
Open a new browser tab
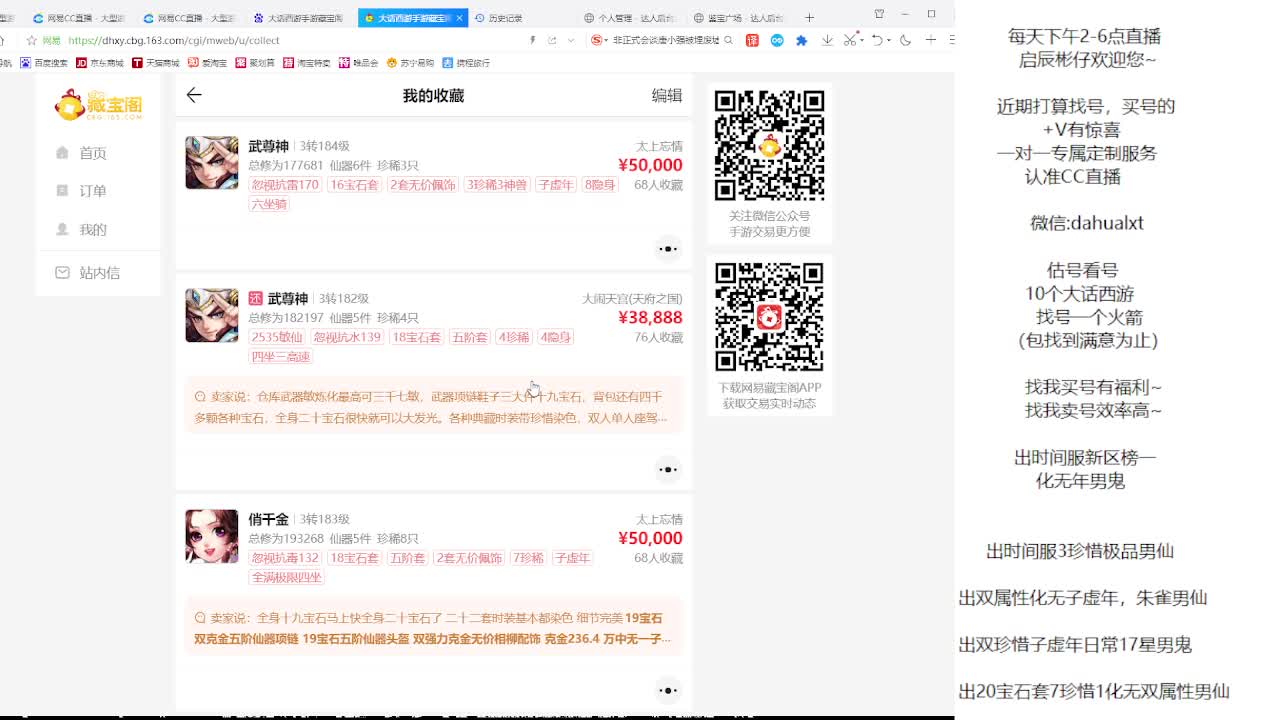pyautogui.click(x=809, y=17)
